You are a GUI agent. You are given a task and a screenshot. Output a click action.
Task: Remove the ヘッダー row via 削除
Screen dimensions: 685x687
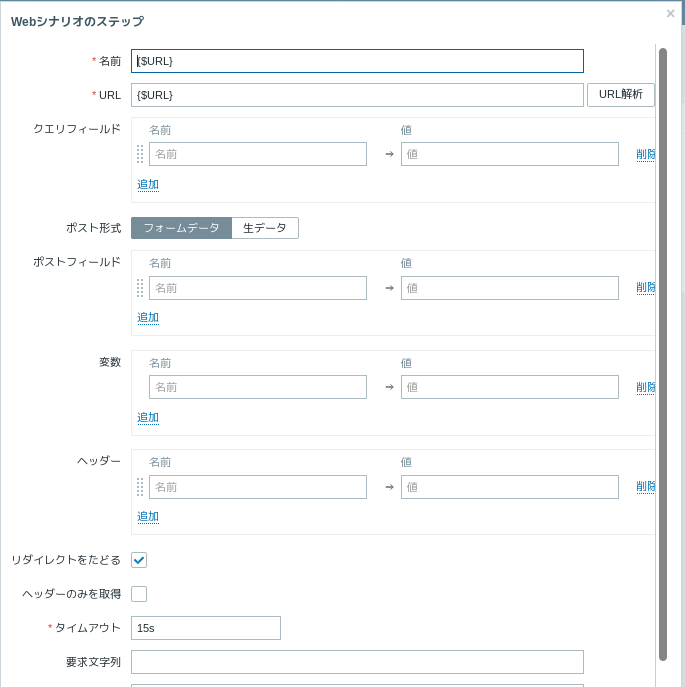646,486
